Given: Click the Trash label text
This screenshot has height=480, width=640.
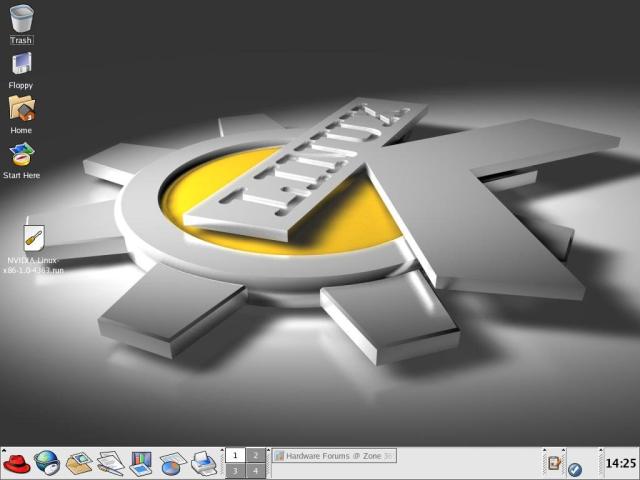Looking at the screenshot, I should pos(21,40).
